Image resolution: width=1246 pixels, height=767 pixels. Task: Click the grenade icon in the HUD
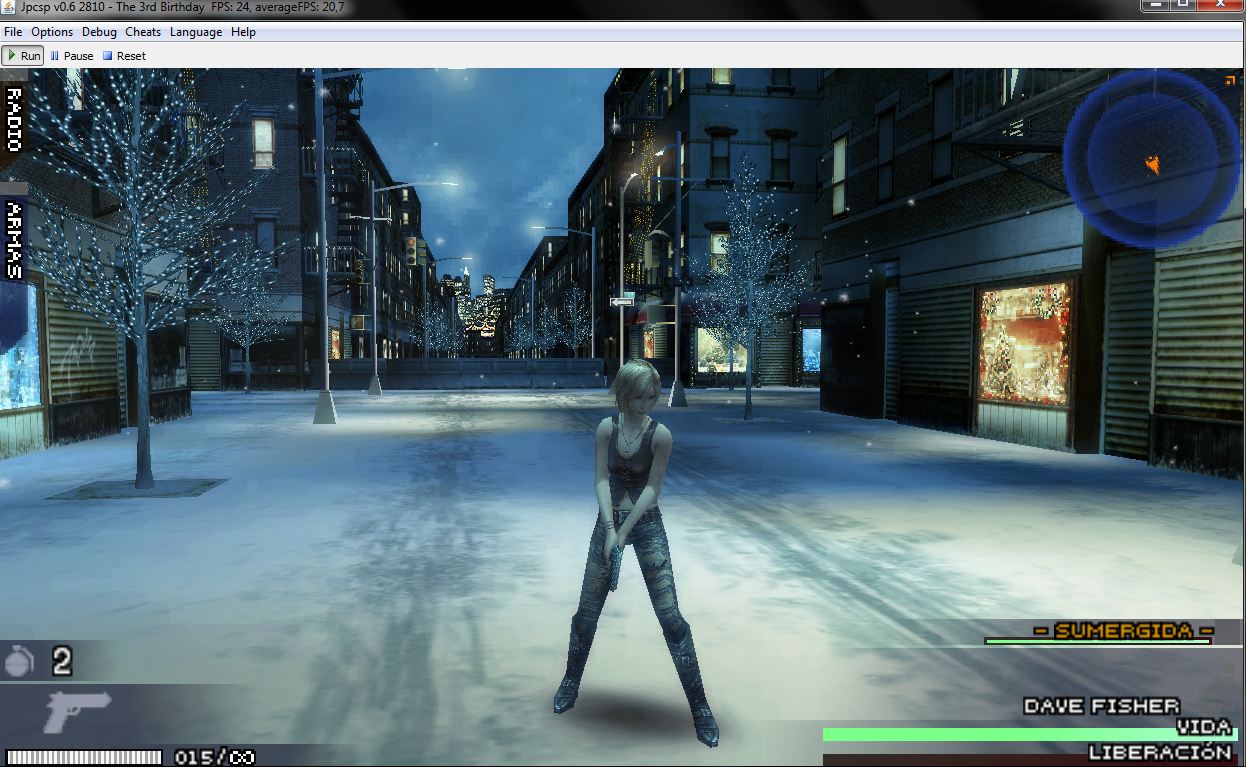tap(20, 661)
